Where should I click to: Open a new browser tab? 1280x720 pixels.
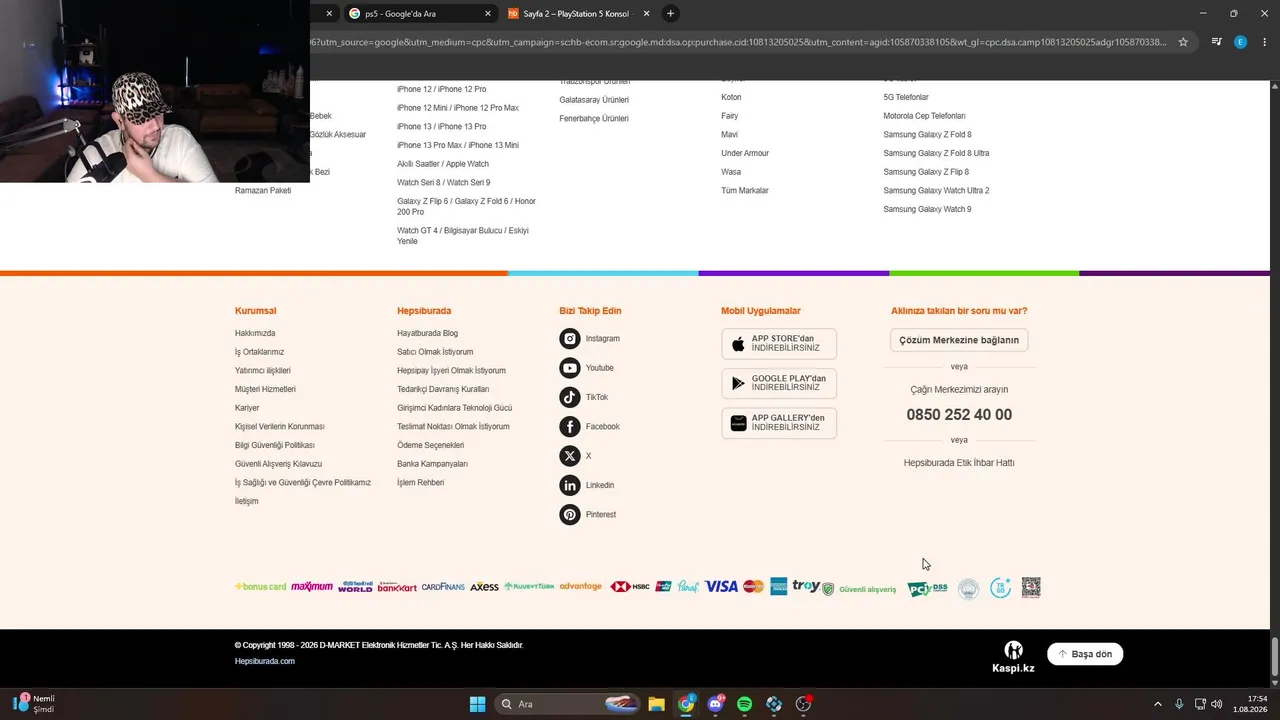click(671, 14)
